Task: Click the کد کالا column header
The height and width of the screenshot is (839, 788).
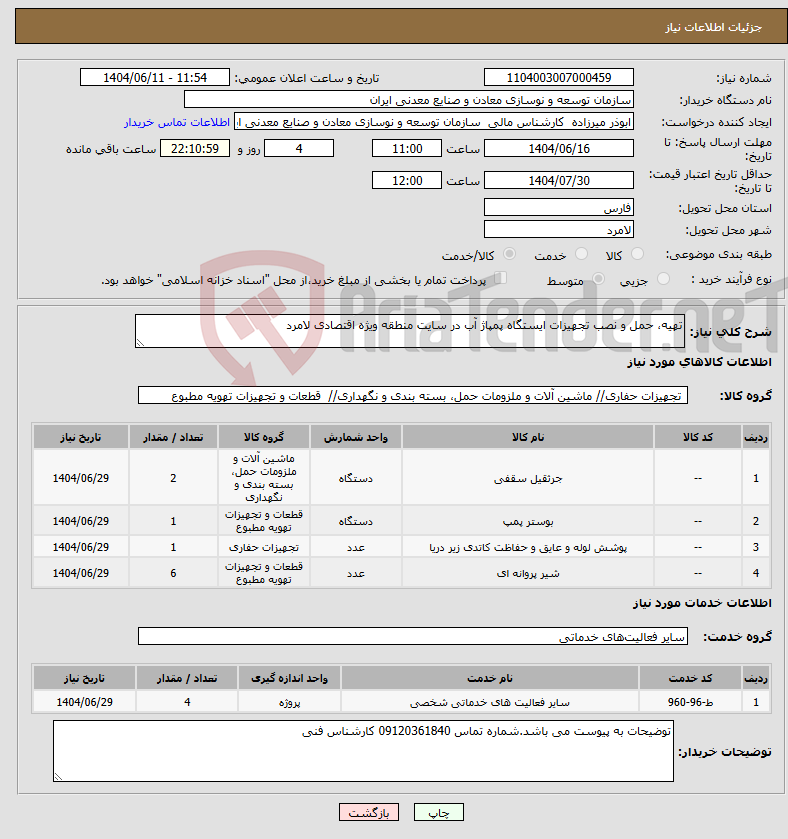Action: point(698,437)
